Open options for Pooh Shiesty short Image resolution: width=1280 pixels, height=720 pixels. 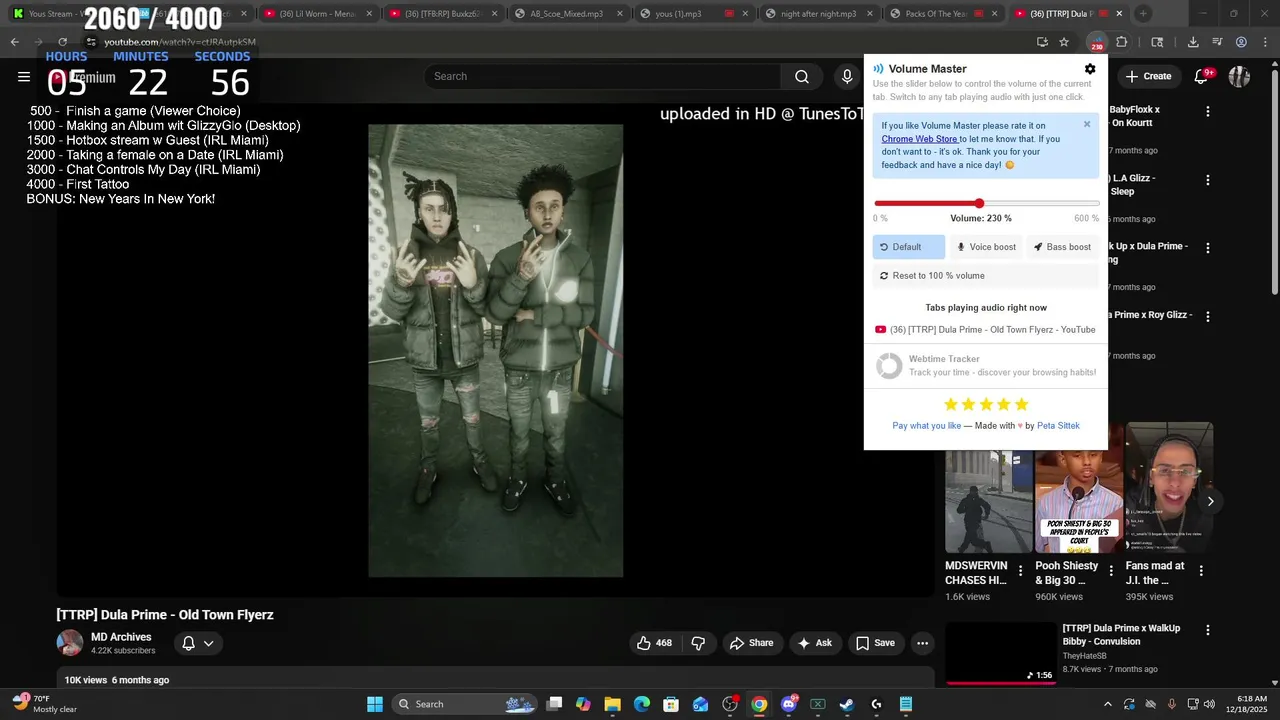pos(1110,571)
